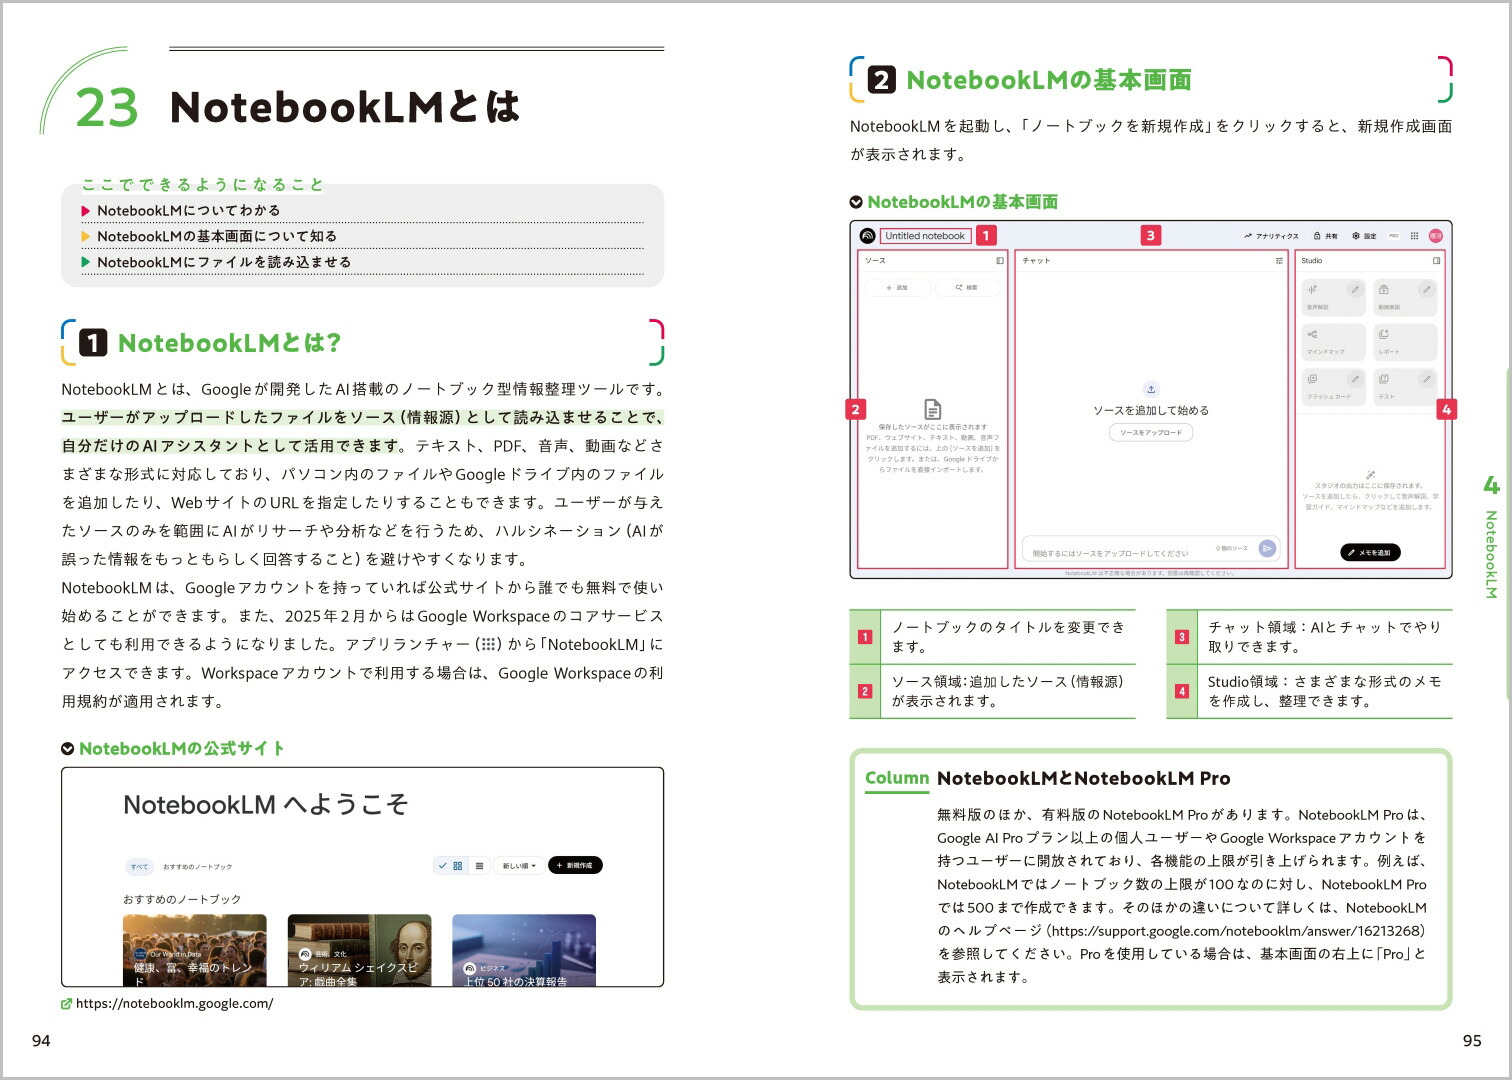The image size is (1512, 1080).
Task: Click the メモを追加 button
Action: (x=1370, y=552)
